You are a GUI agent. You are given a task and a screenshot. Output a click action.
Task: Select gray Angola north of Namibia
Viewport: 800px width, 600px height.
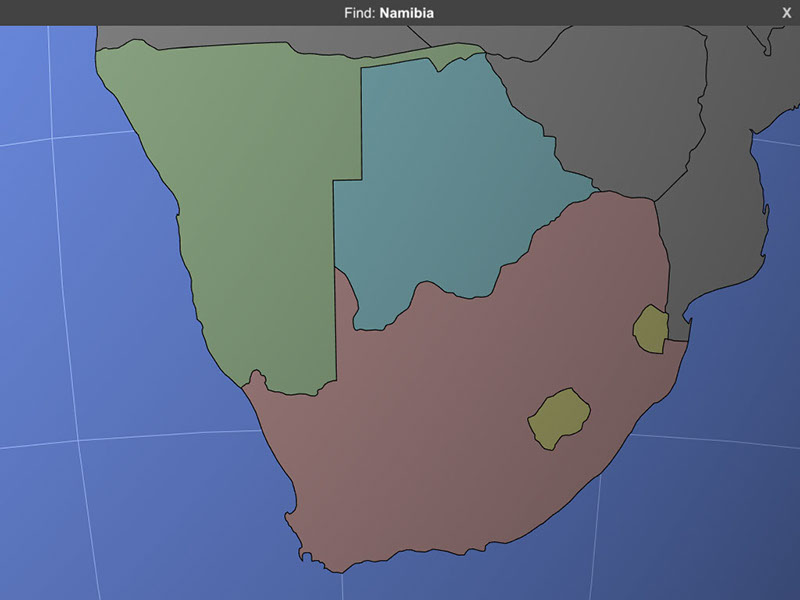tap(250, 35)
